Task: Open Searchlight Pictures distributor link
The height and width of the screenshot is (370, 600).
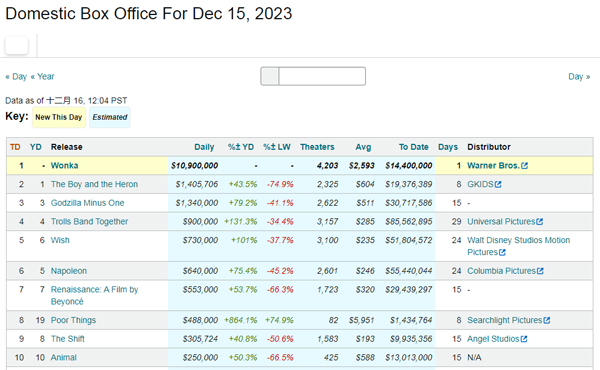Action: (504, 320)
